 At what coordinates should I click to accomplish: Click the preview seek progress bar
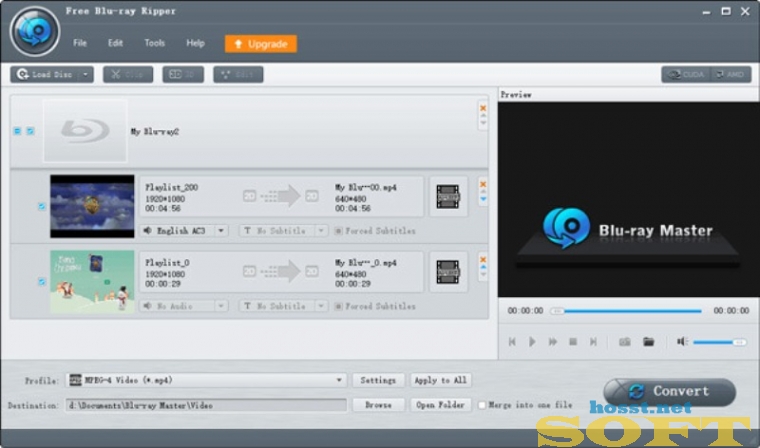(626, 311)
